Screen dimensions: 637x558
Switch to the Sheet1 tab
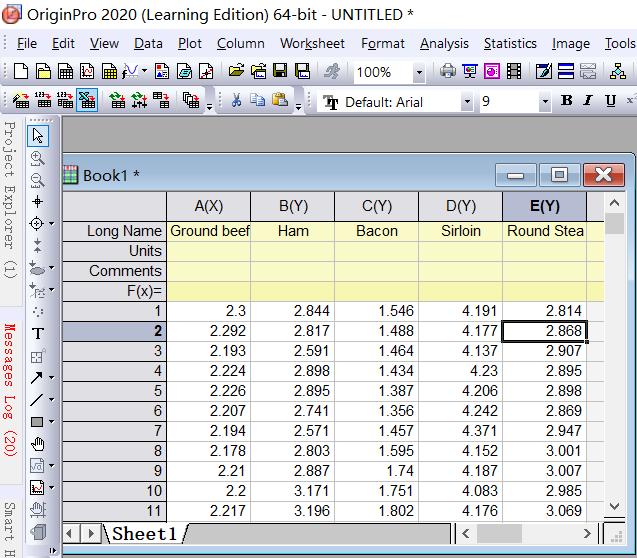click(144, 534)
